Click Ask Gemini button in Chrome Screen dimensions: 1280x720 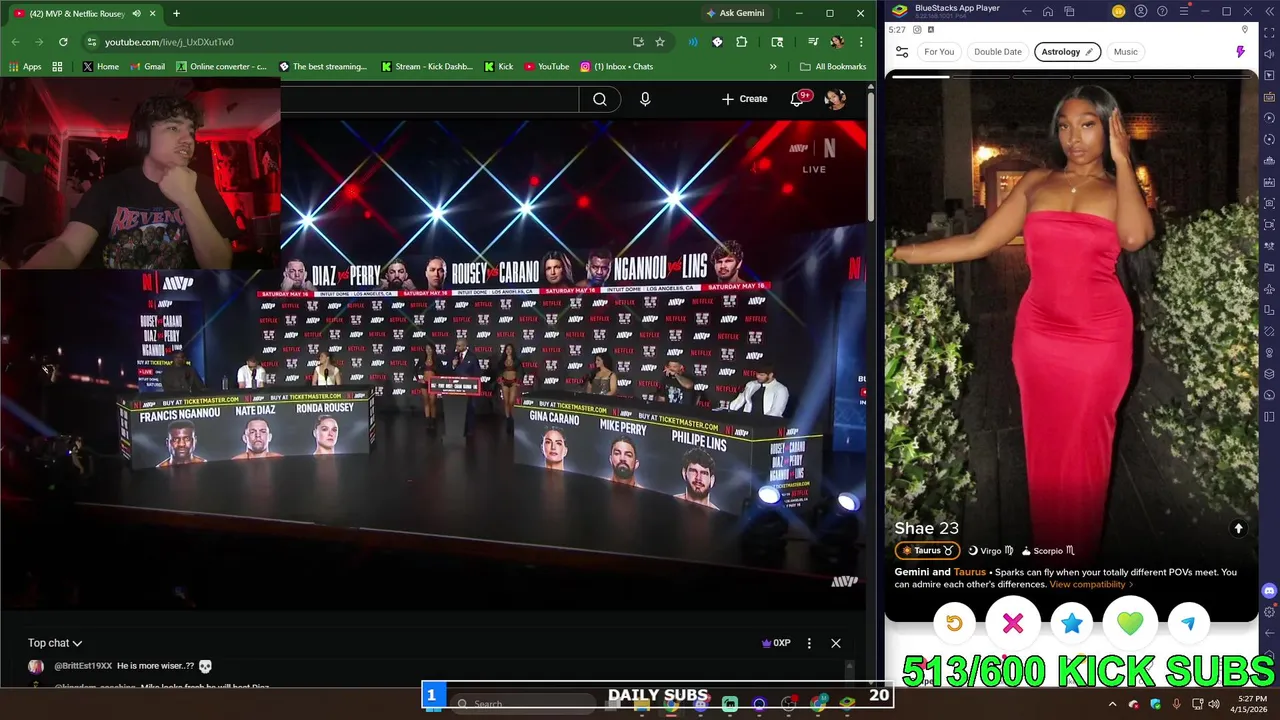click(x=735, y=13)
